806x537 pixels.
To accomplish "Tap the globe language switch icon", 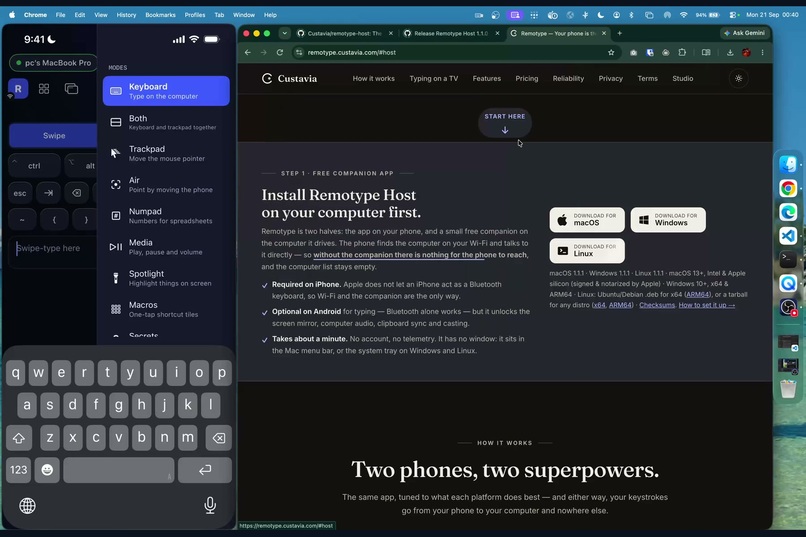I will [x=27, y=506].
